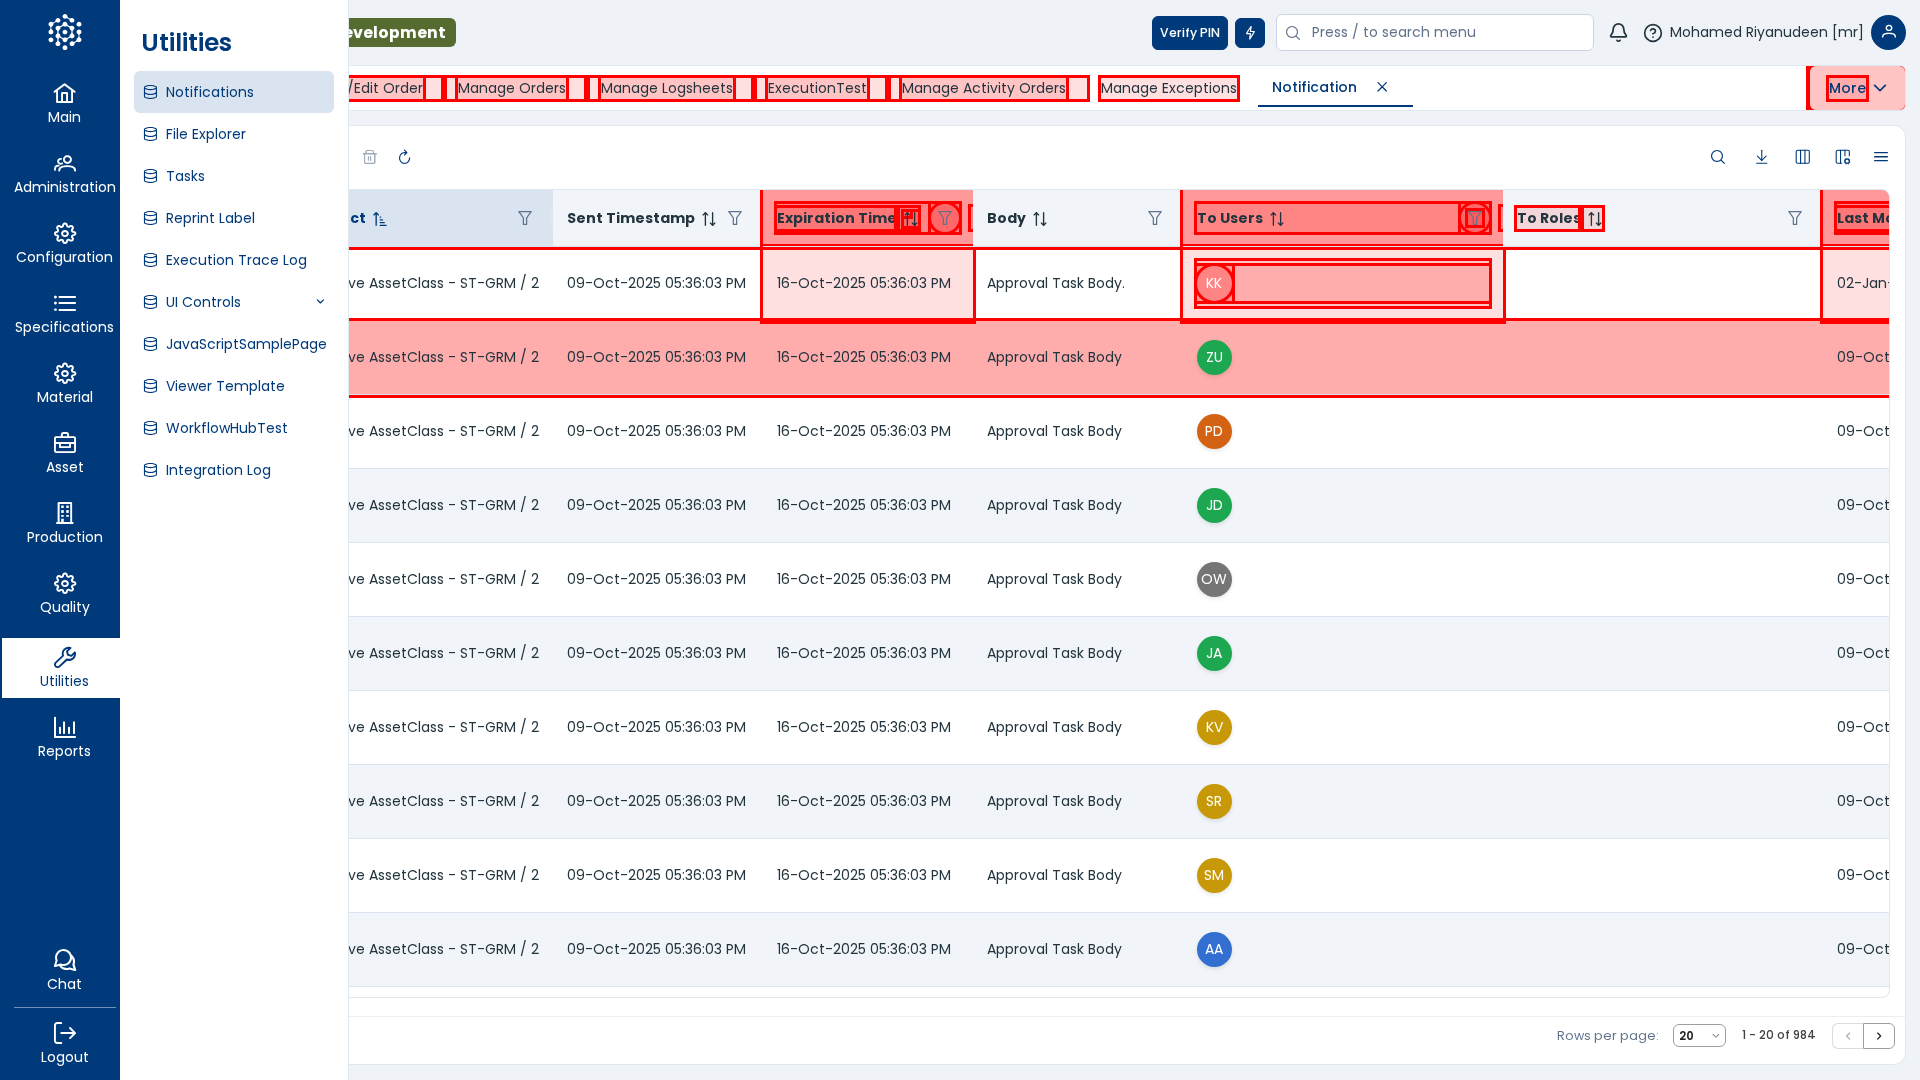This screenshot has width=1920, height=1080.
Task: Click the refresh icon in table toolbar
Action: [404, 157]
